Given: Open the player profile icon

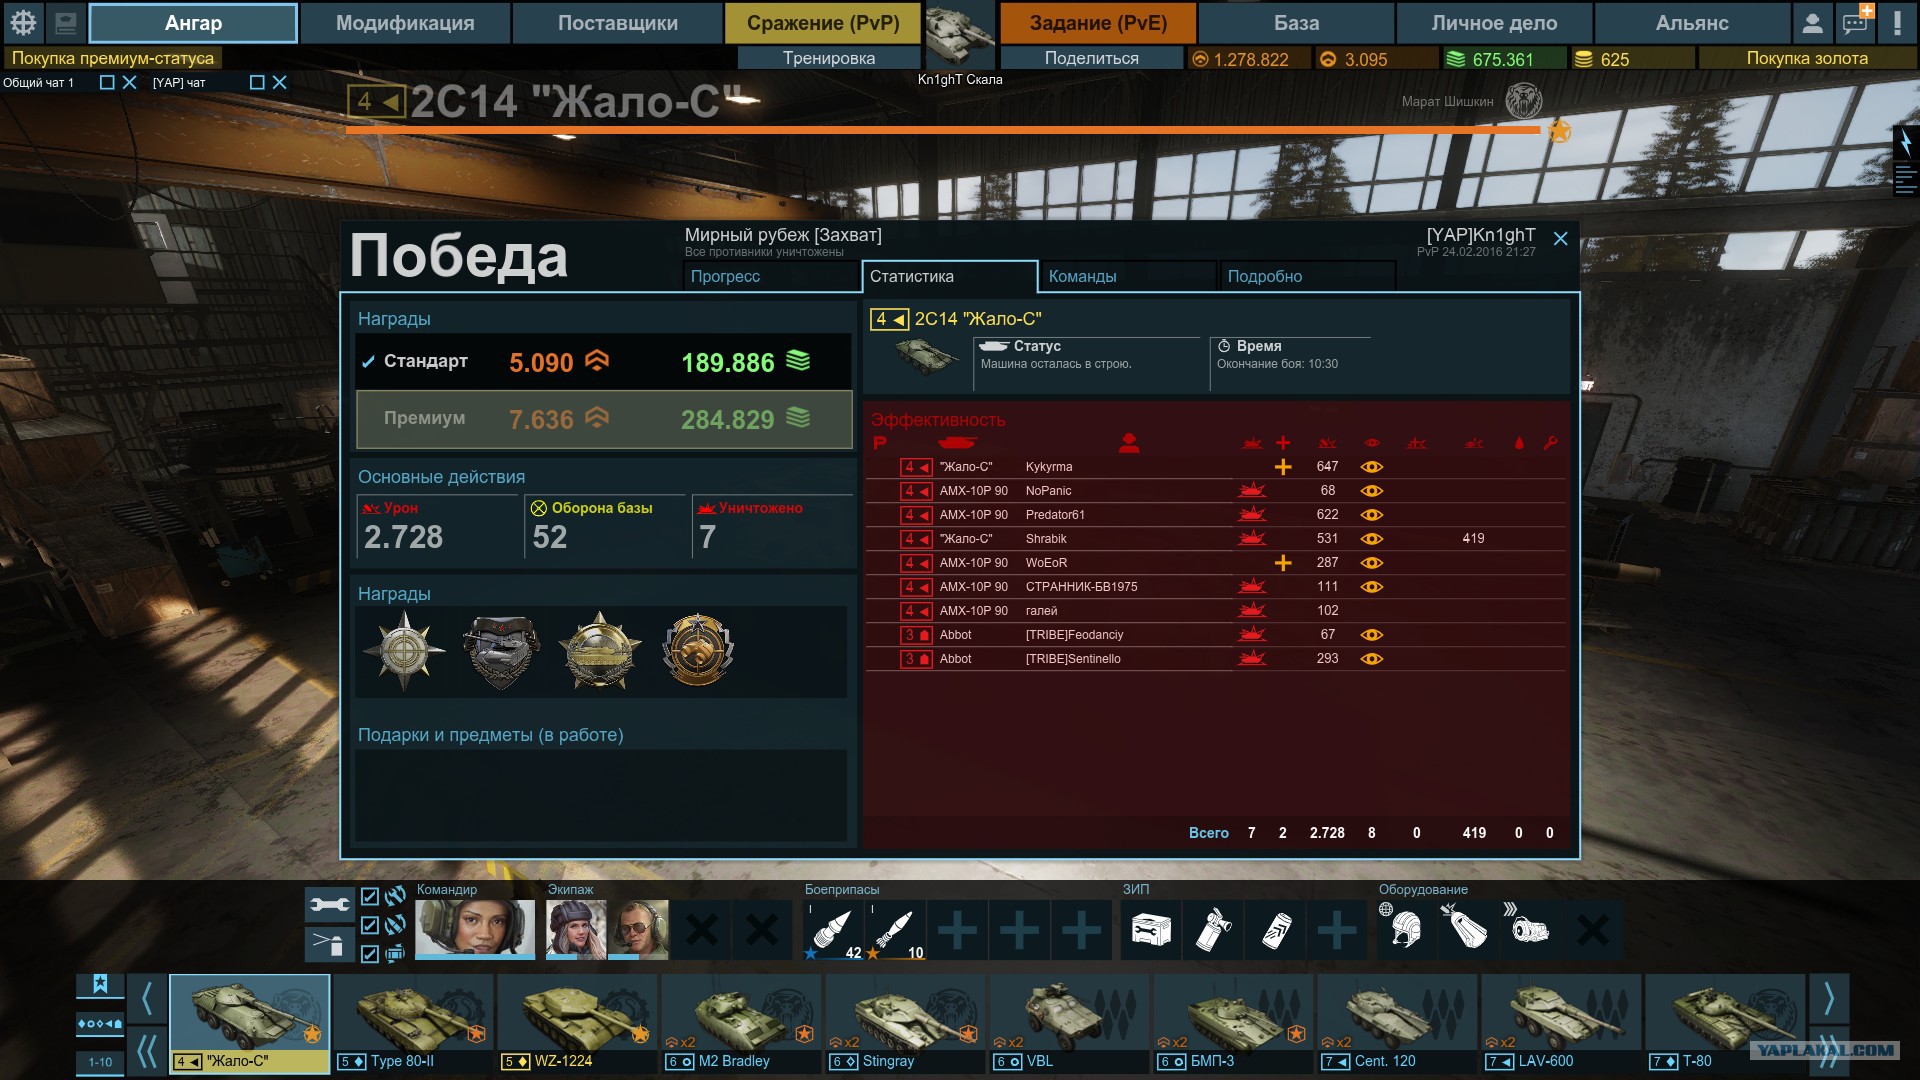Looking at the screenshot, I should click(1812, 22).
